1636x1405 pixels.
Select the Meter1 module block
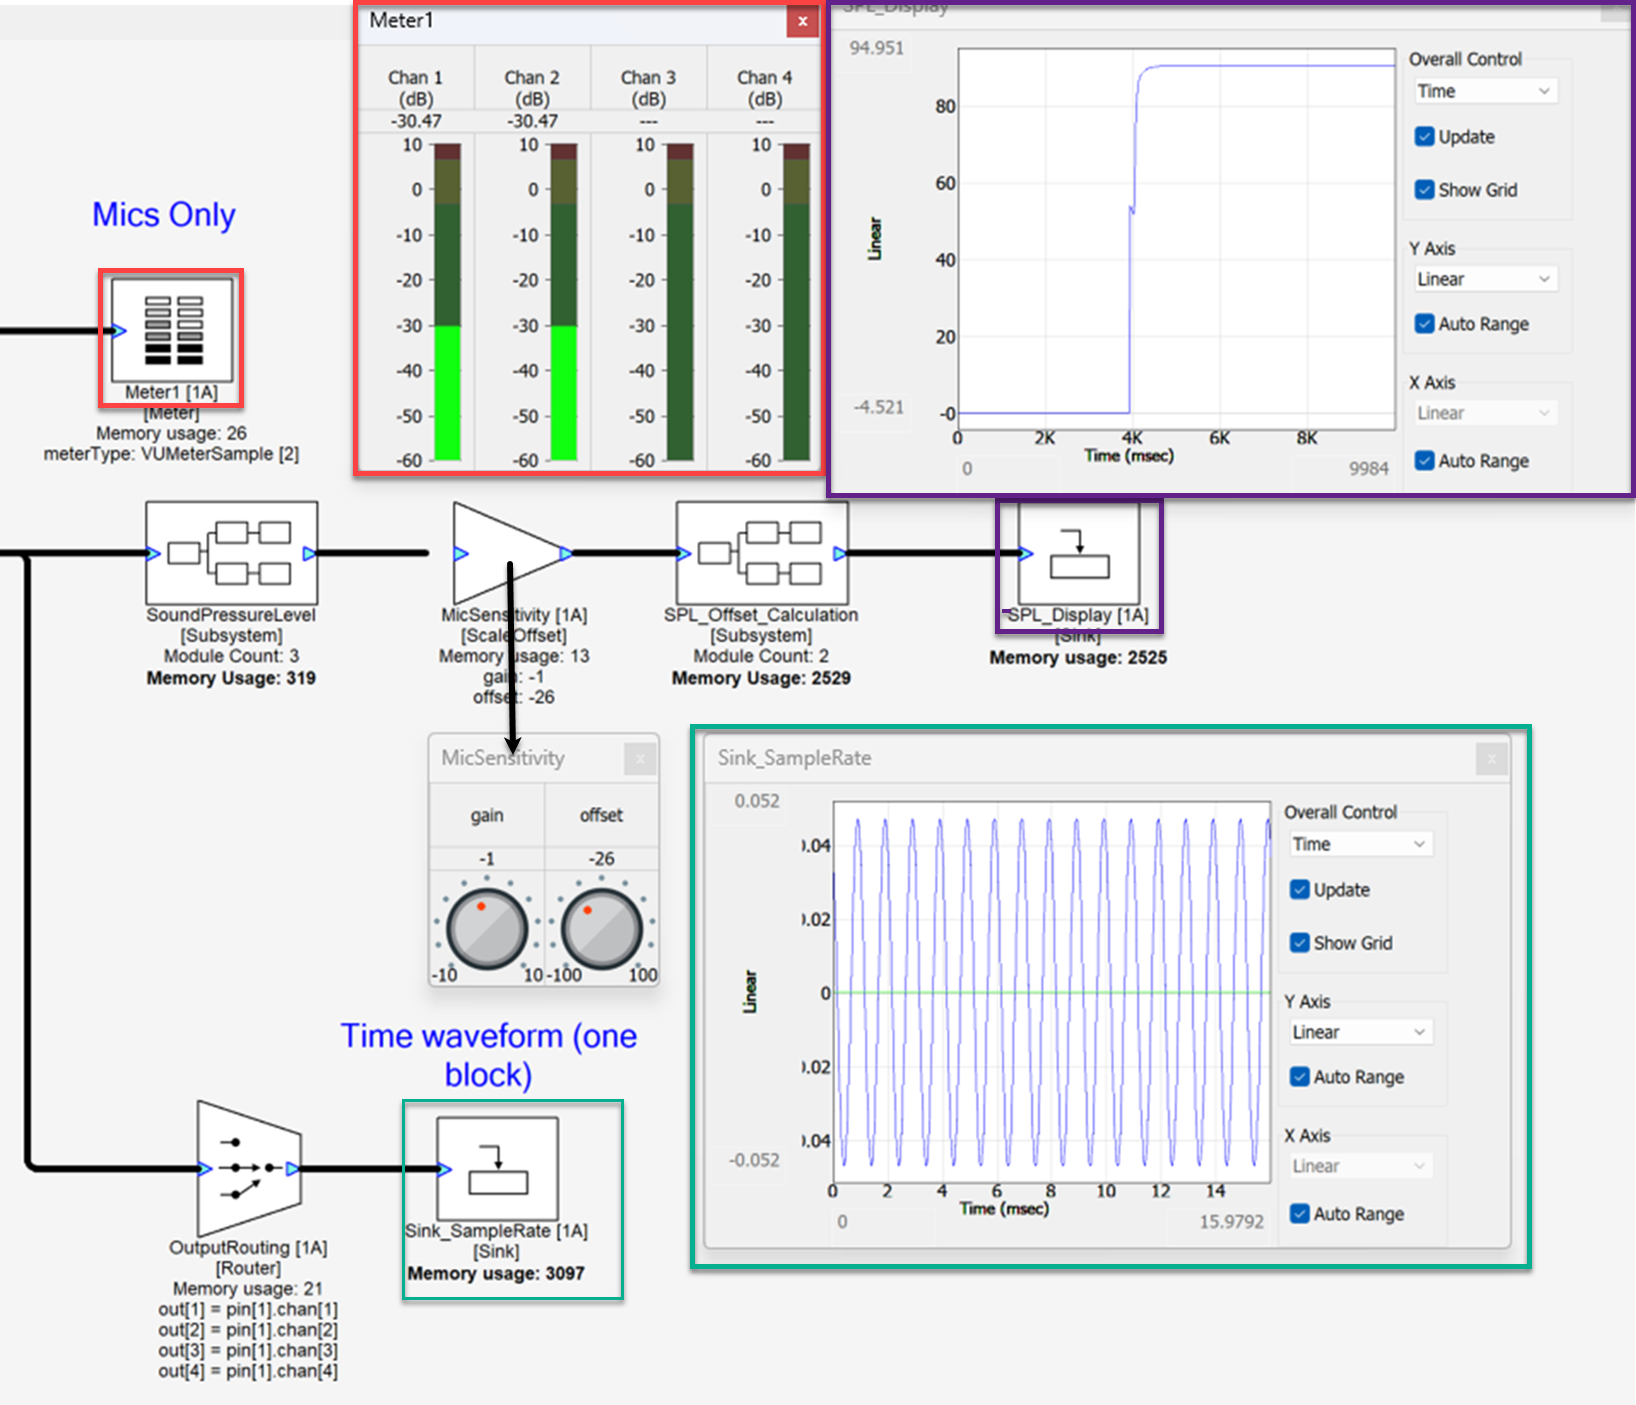click(171, 330)
